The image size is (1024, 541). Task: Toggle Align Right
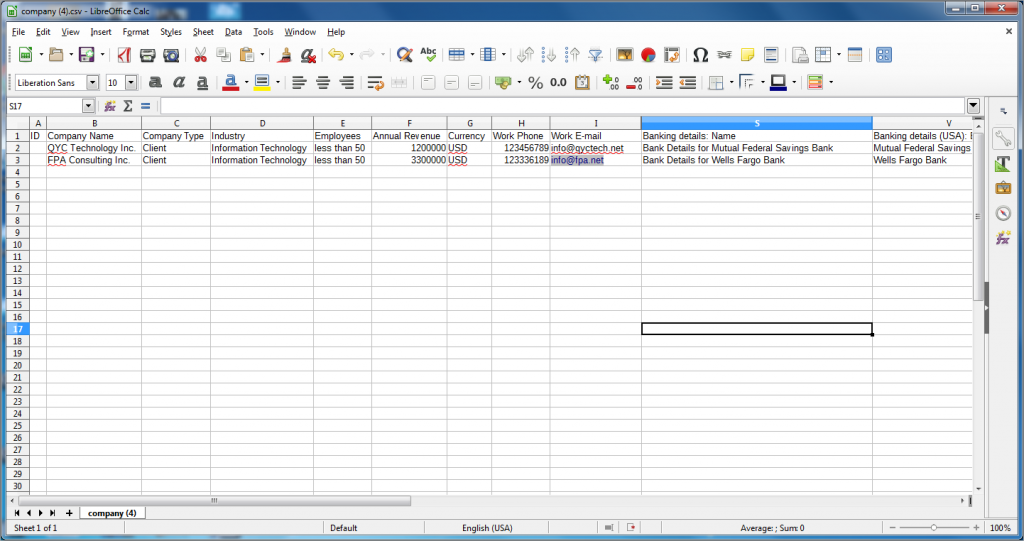coord(346,82)
